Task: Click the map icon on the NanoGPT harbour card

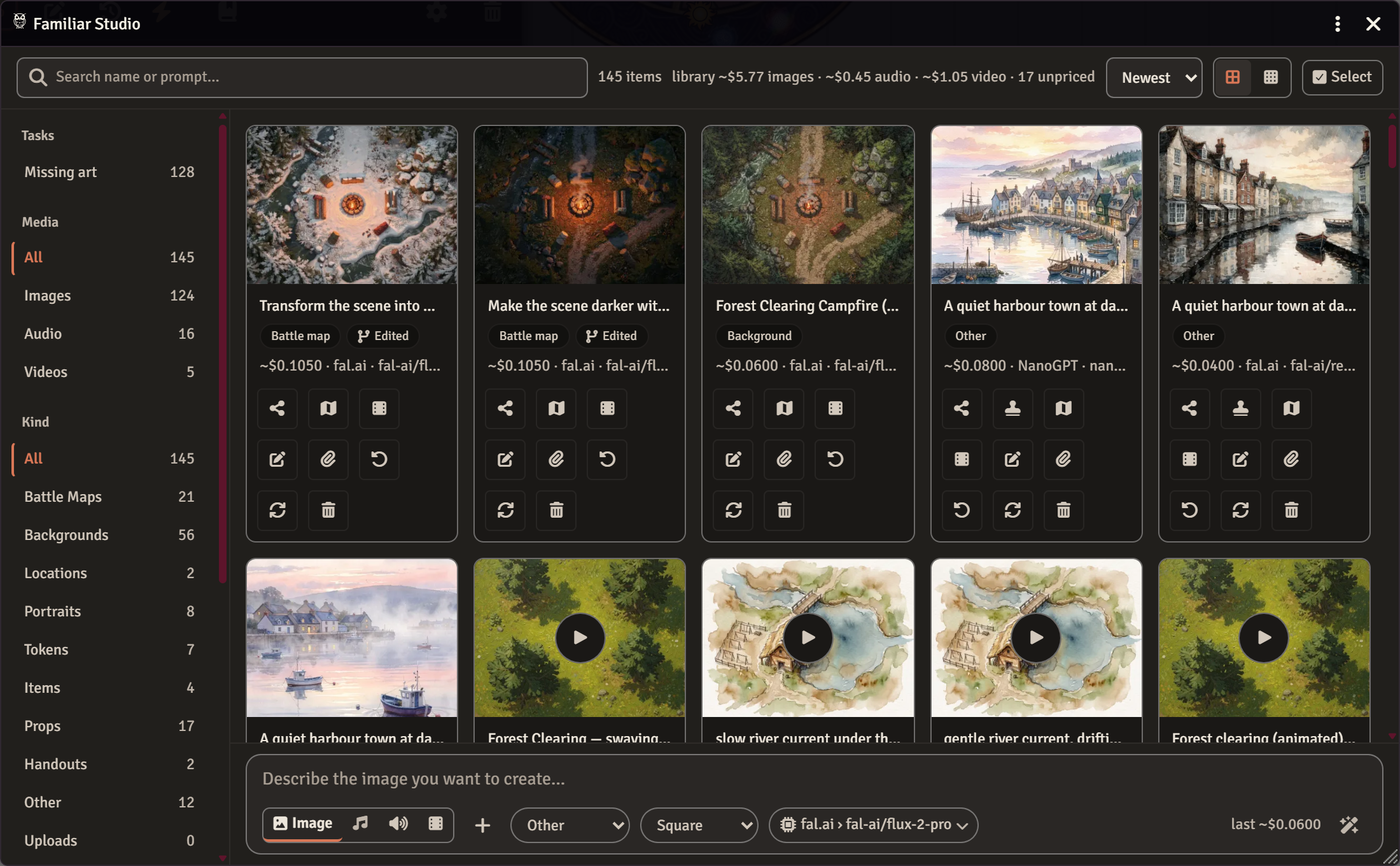Action: pos(1063,408)
